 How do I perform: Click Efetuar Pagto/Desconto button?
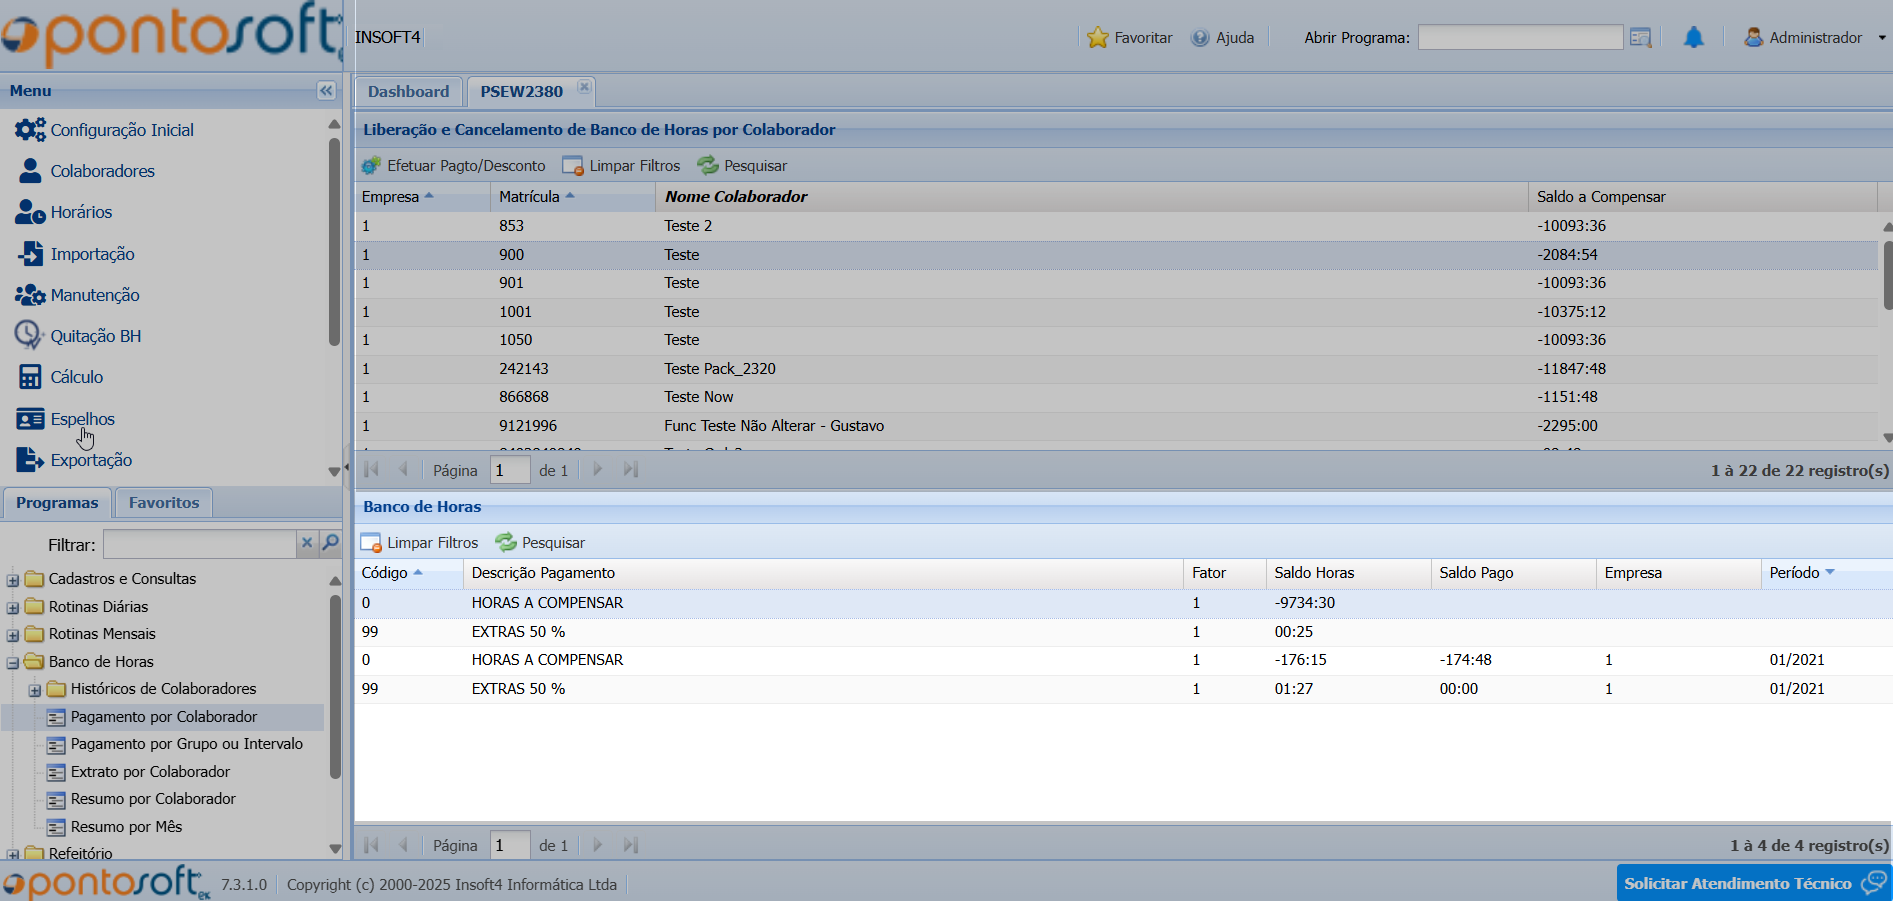pyautogui.click(x=454, y=166)
